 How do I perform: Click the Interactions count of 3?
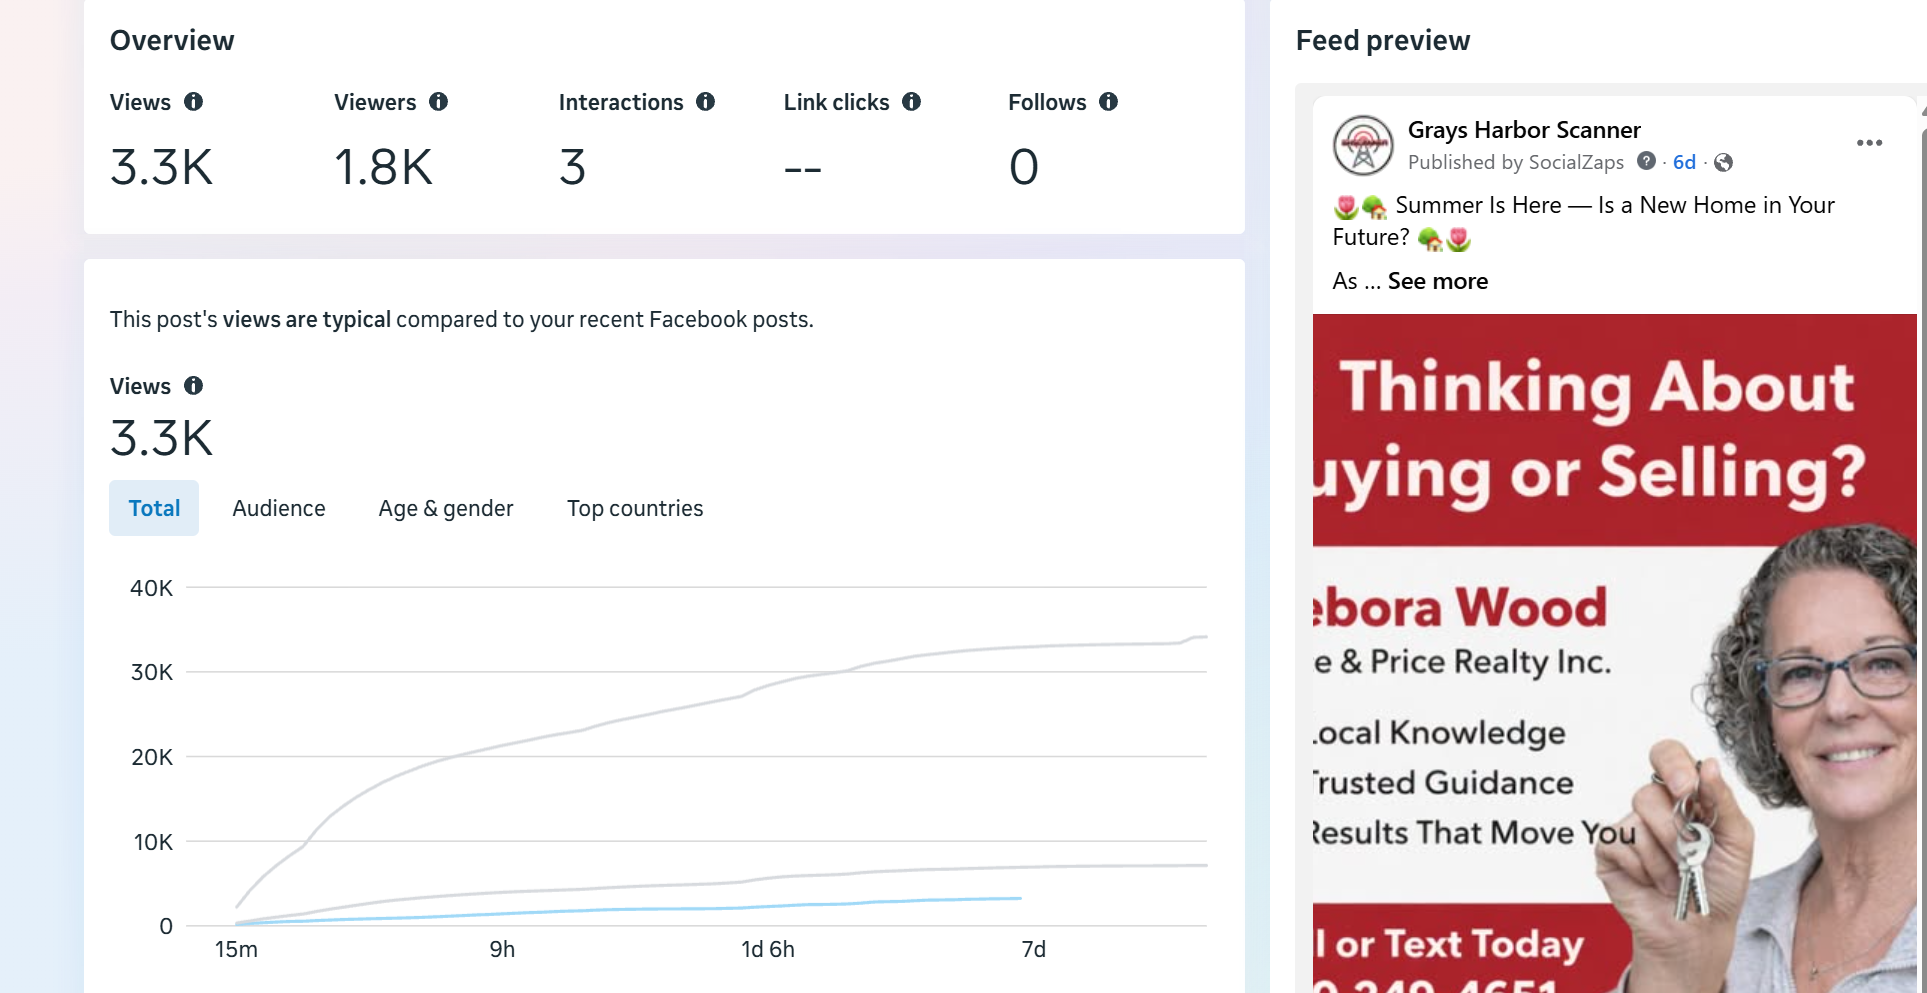point(572,167)
